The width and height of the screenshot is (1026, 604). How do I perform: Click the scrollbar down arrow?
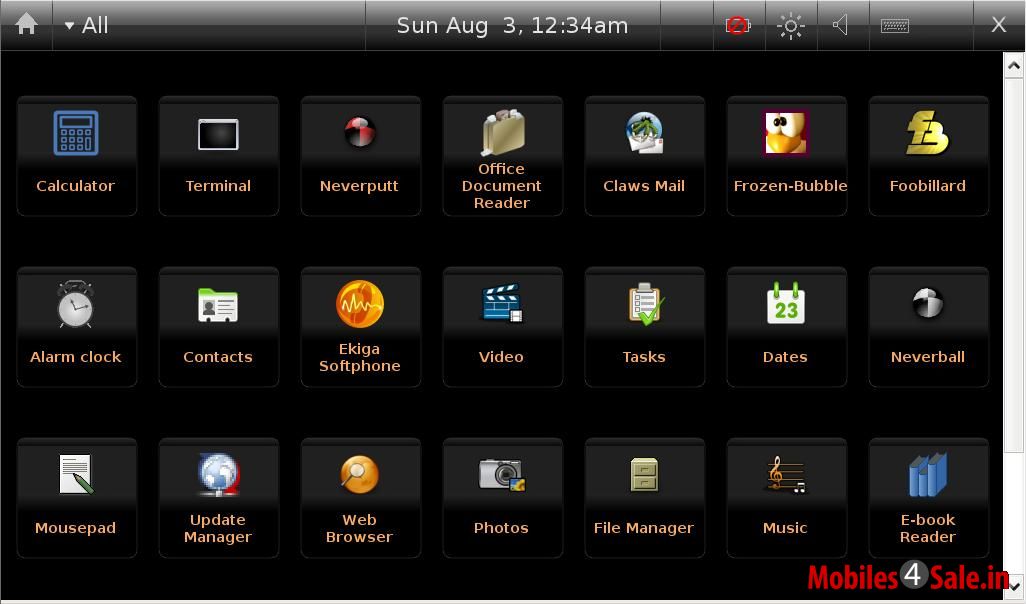1013,585
